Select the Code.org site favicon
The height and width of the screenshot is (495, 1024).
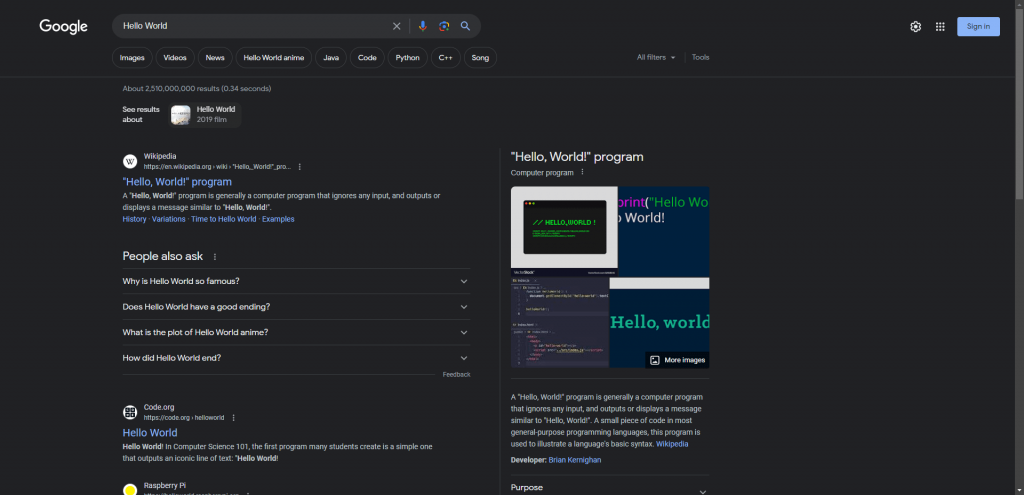point(130,412)
